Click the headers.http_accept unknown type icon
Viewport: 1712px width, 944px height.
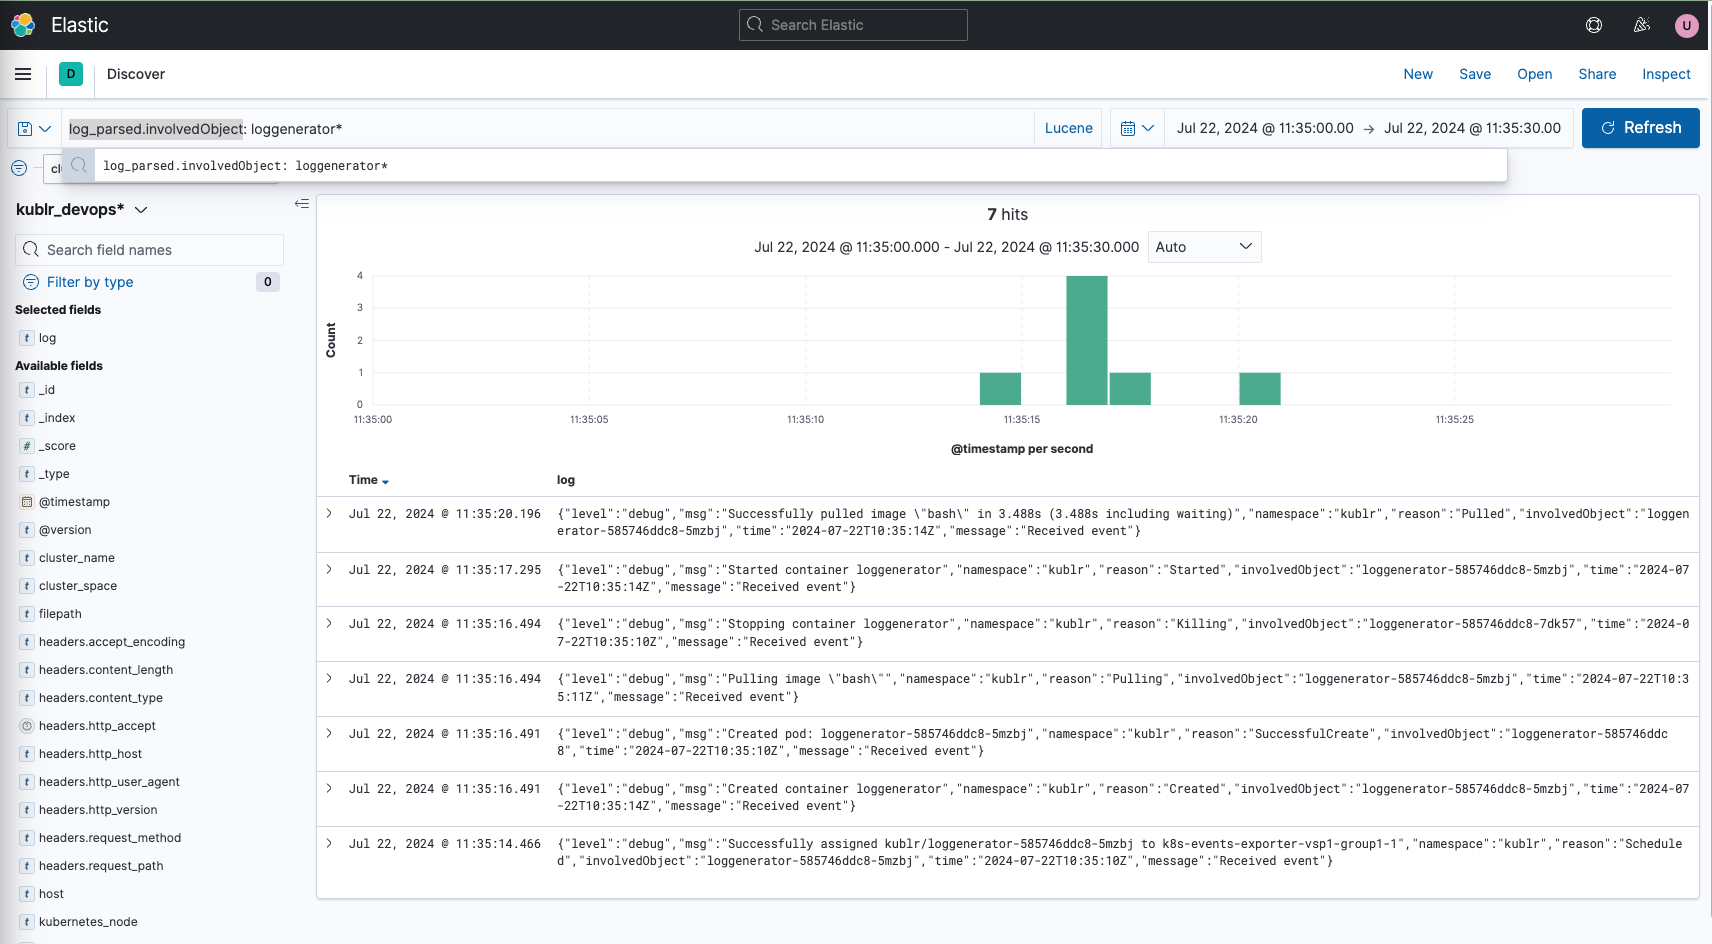tap(27, 726)
